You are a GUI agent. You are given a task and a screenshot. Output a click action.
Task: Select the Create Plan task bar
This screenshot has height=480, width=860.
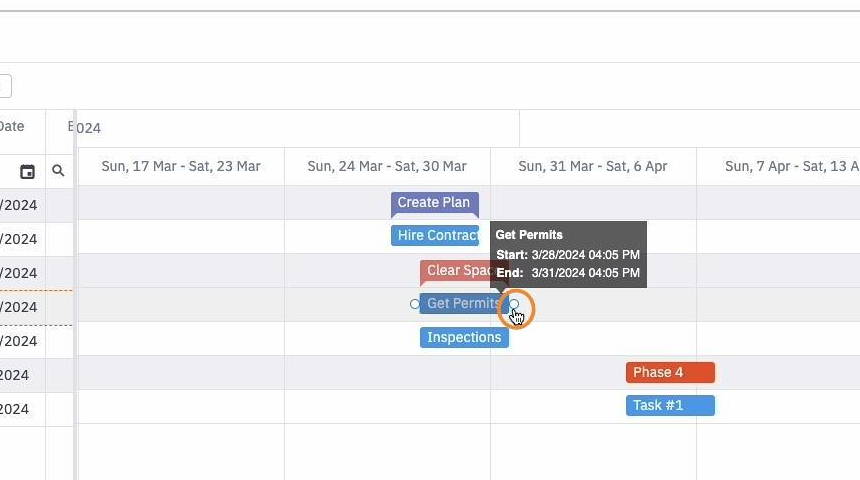435,203
